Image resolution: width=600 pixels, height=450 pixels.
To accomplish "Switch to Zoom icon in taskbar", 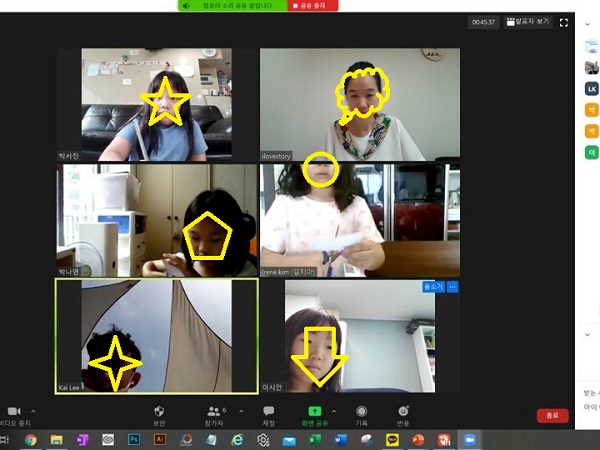I will click(x=470, y=440).
